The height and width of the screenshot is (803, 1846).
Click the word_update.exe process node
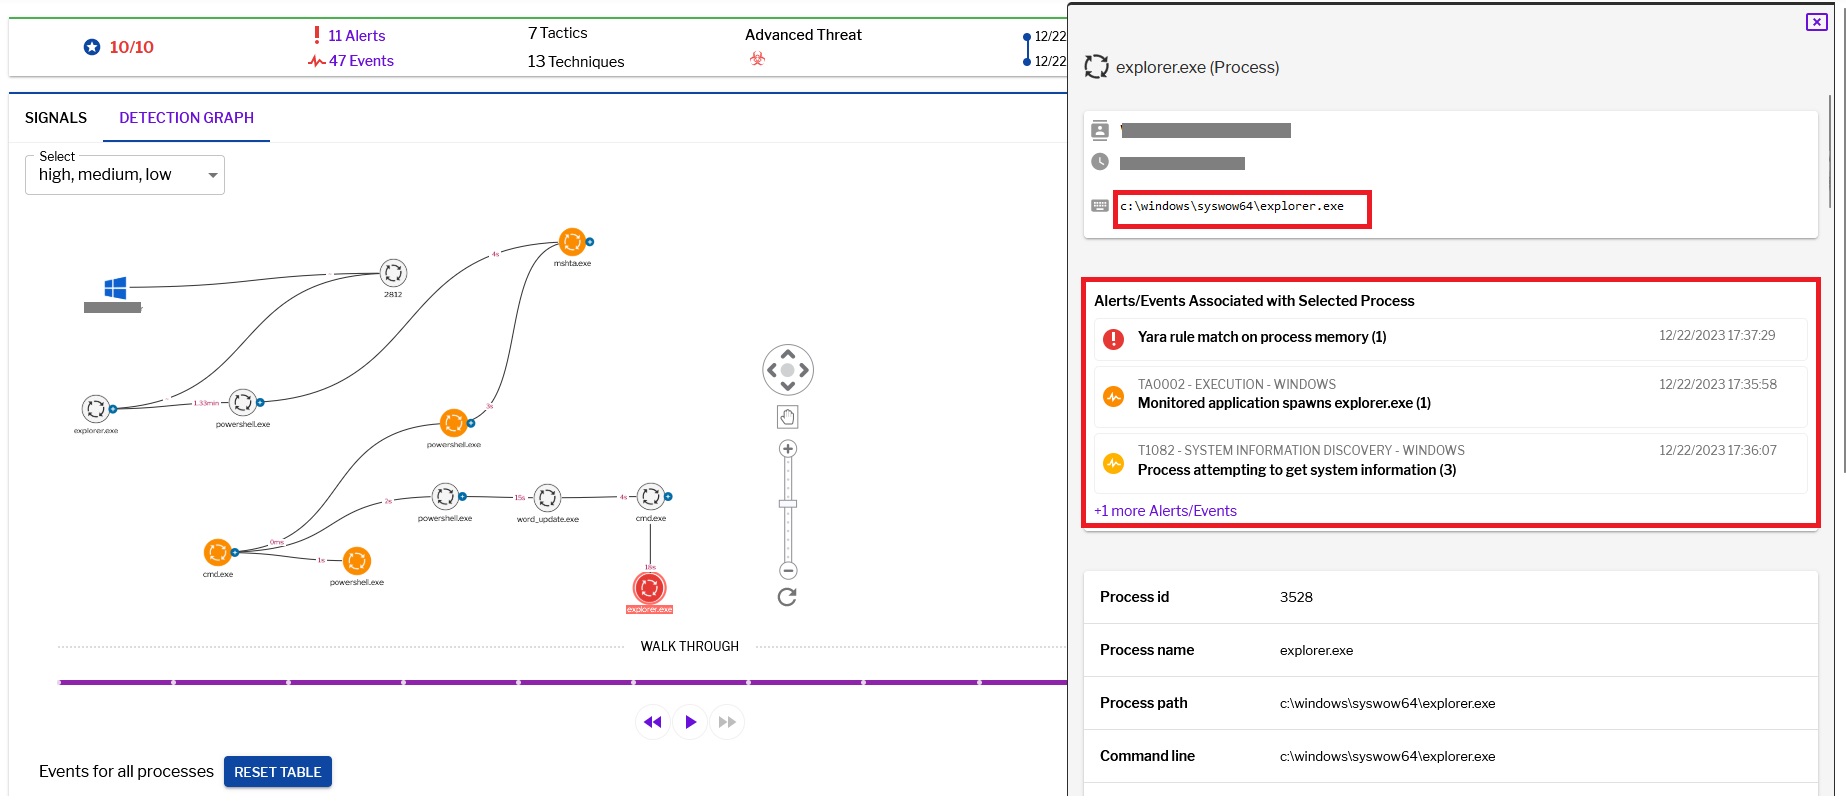coord(547,497)
